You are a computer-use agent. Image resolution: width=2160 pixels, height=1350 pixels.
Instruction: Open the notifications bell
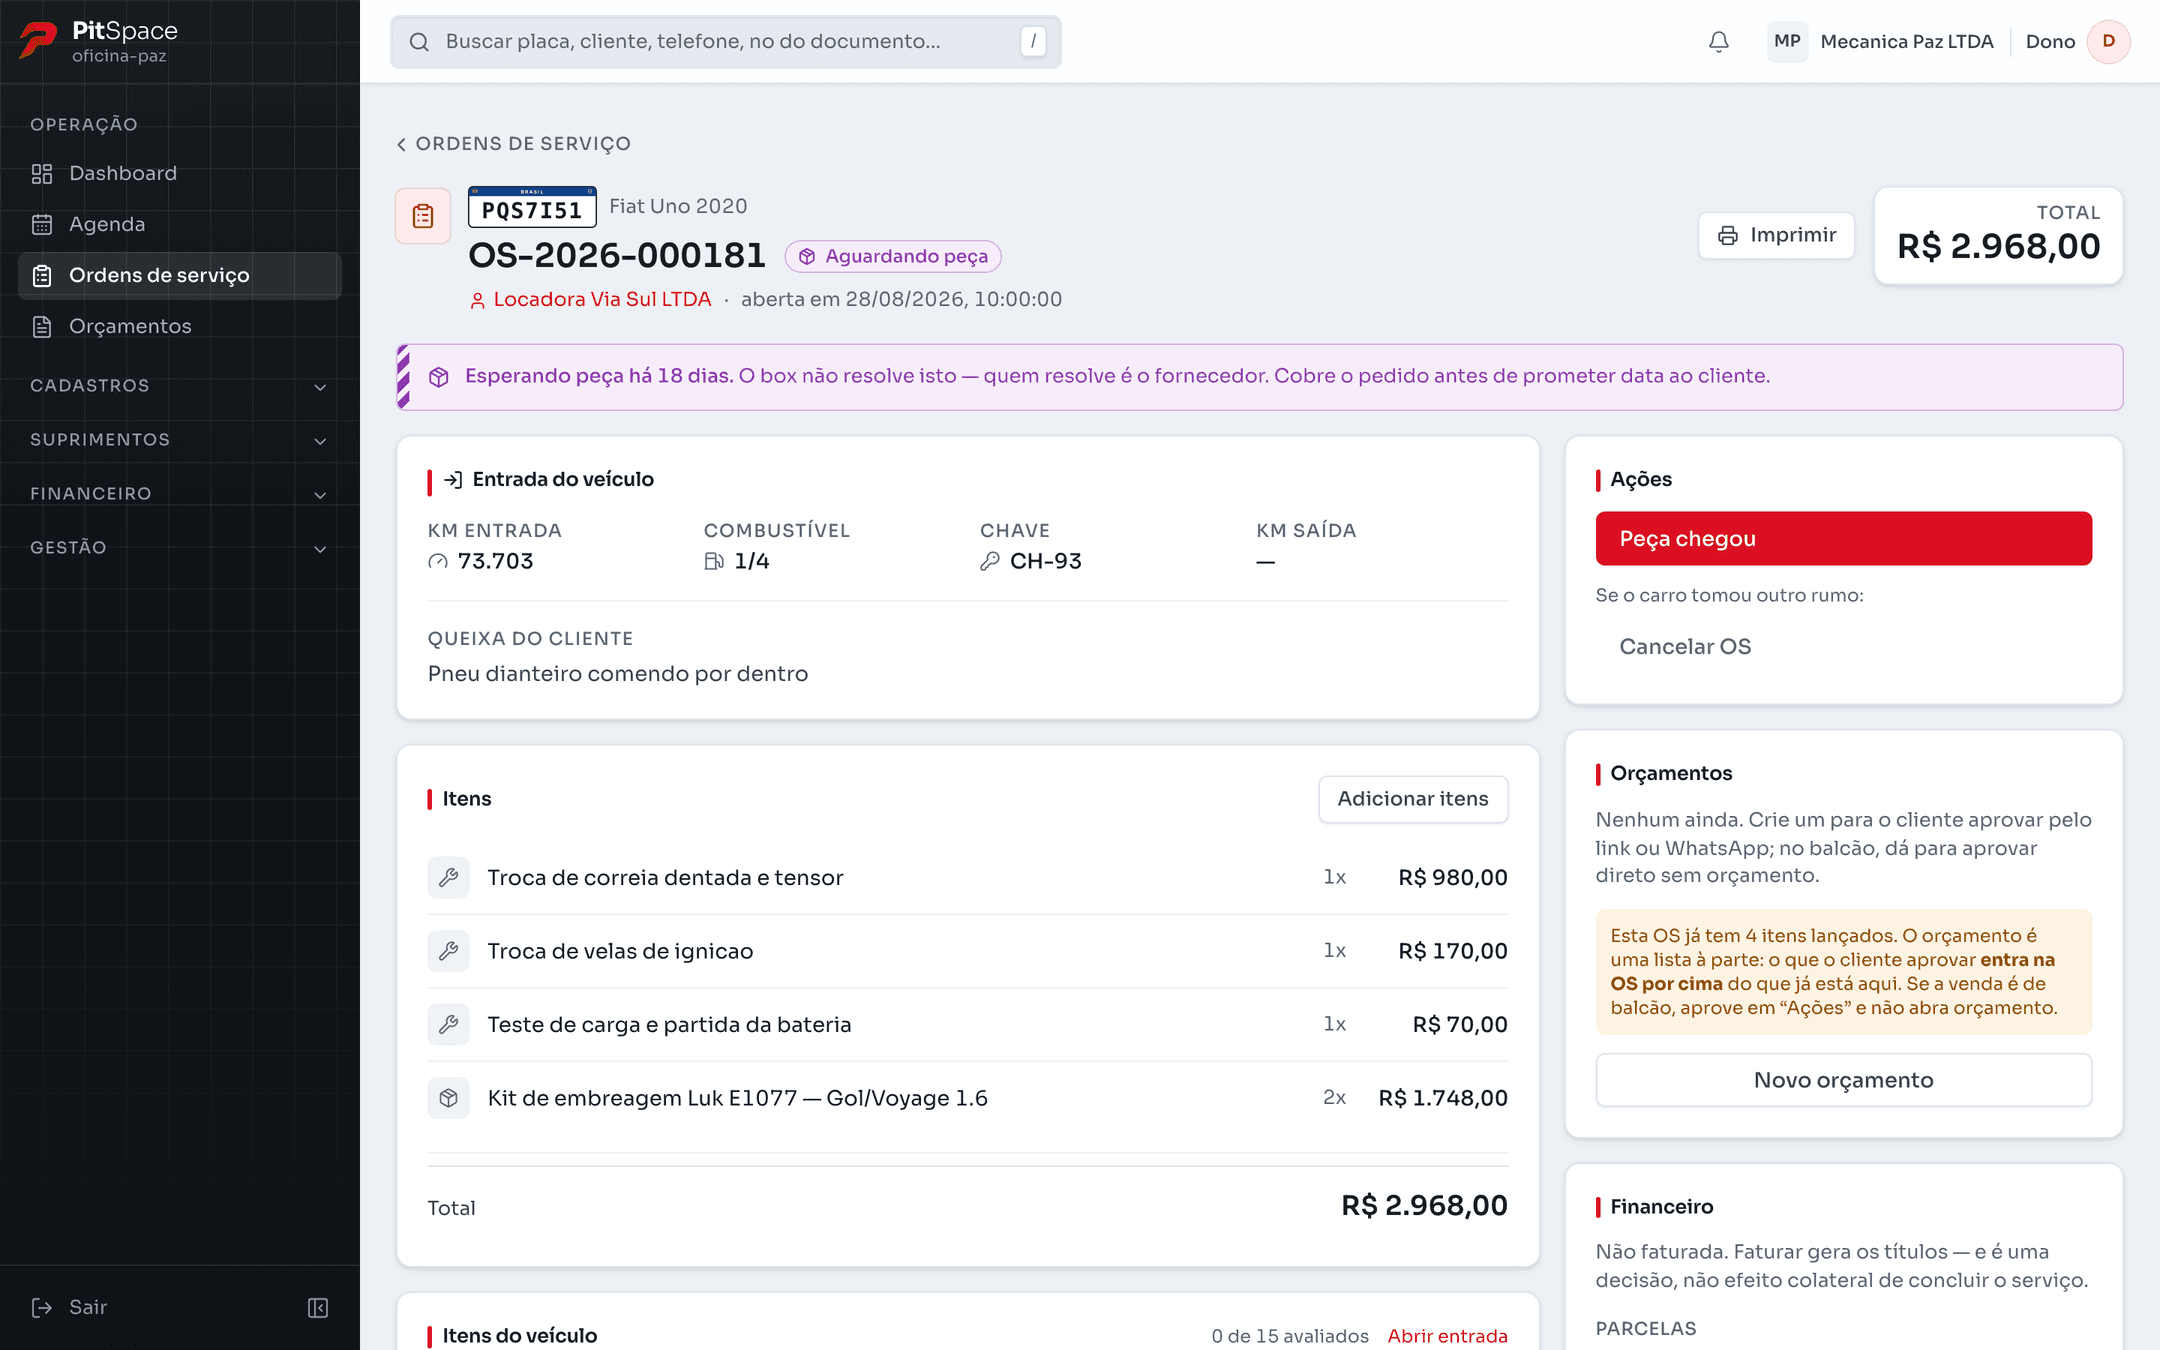tap(1718, 42)
